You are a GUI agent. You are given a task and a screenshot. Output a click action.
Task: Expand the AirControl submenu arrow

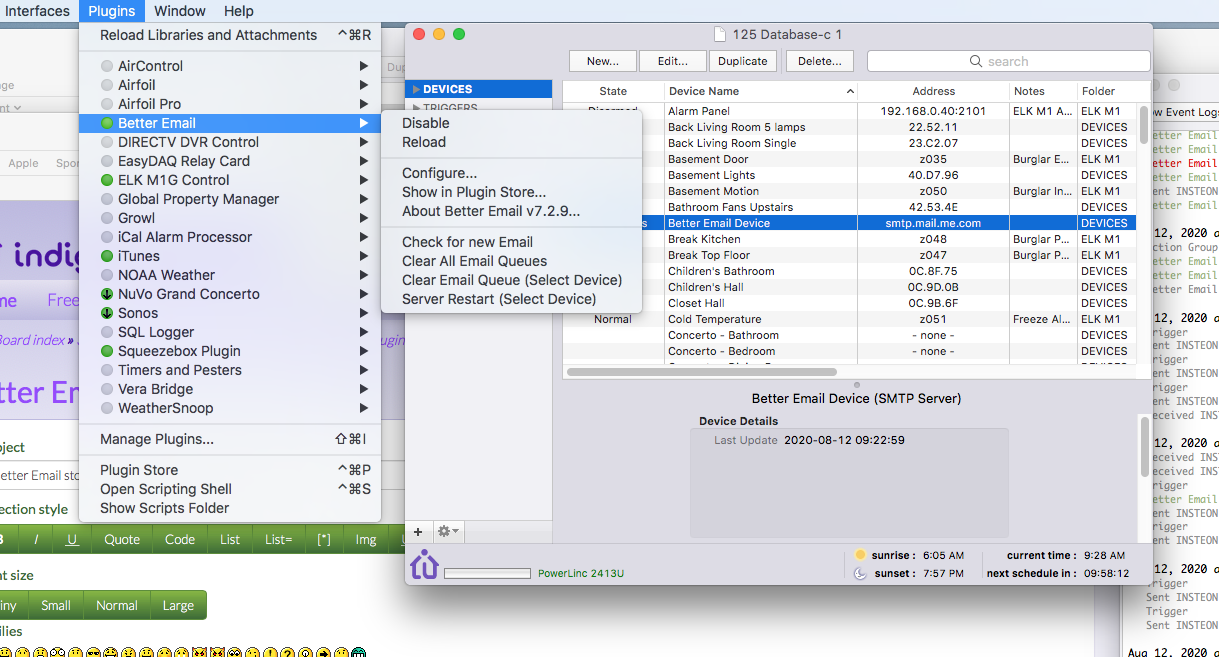pyautogui.click(x=364, y=66)
